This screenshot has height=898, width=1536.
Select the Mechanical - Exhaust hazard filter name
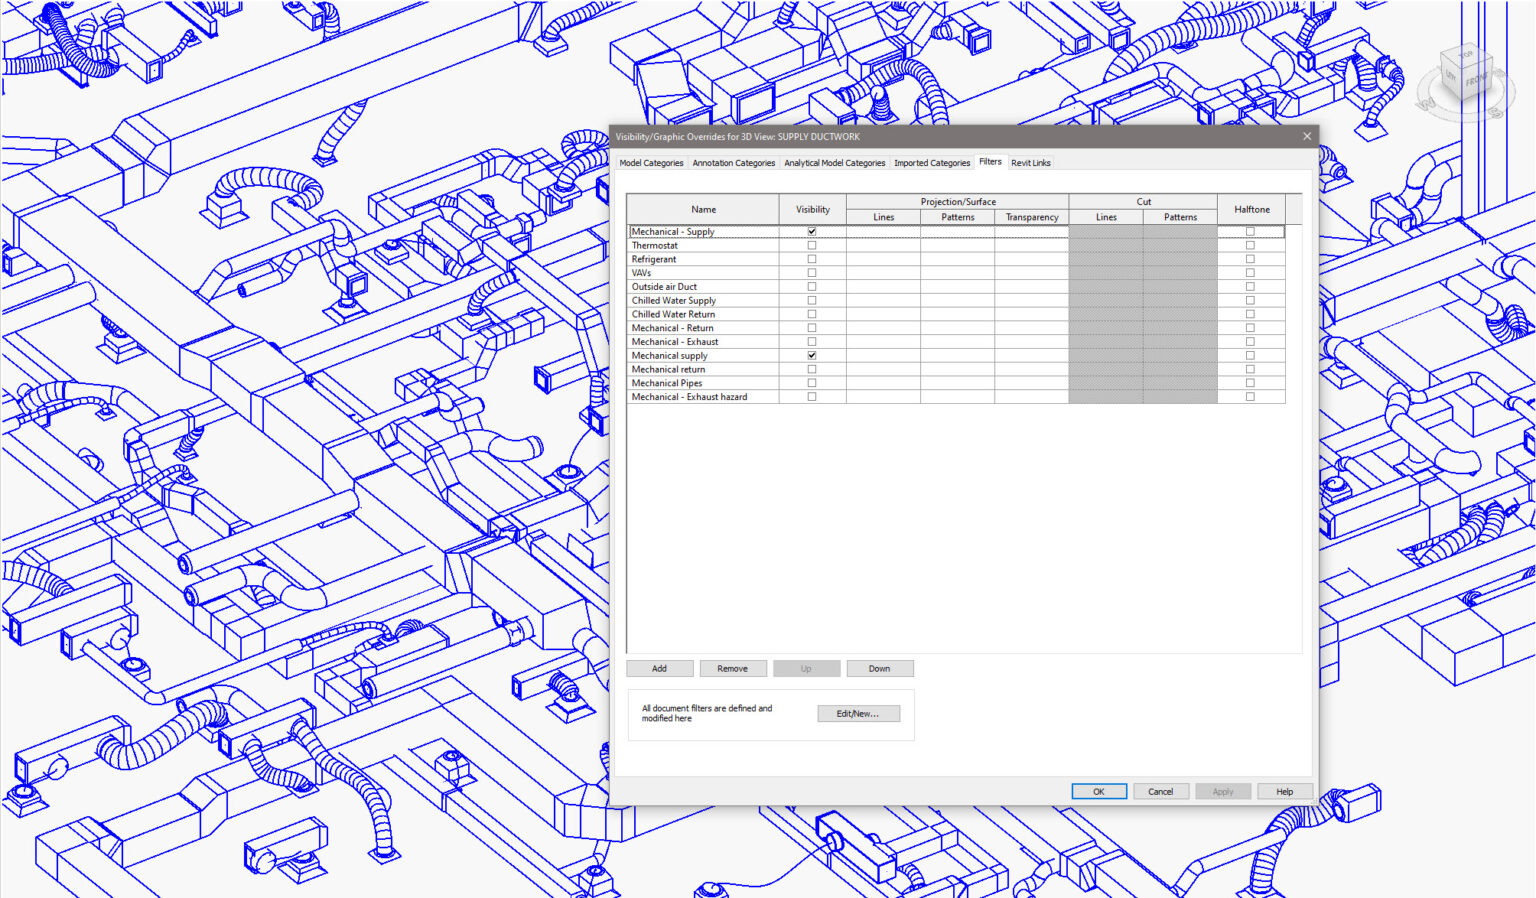tap(689, 397)
